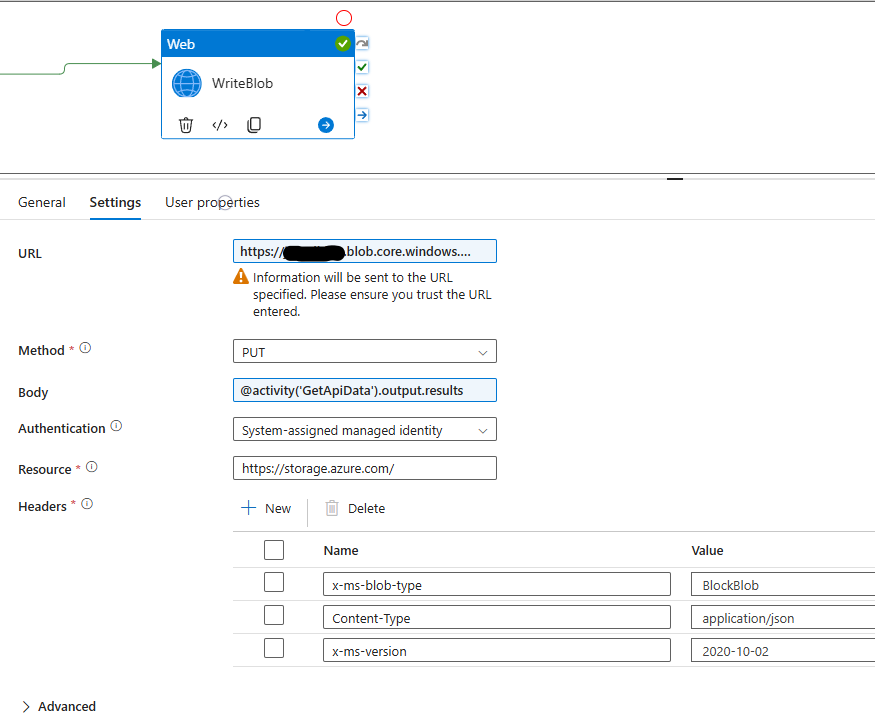Click the globe icon on WriteBlob
Image resolution: width=875 pixels, height=723 pixels.
tap(186, 83)
